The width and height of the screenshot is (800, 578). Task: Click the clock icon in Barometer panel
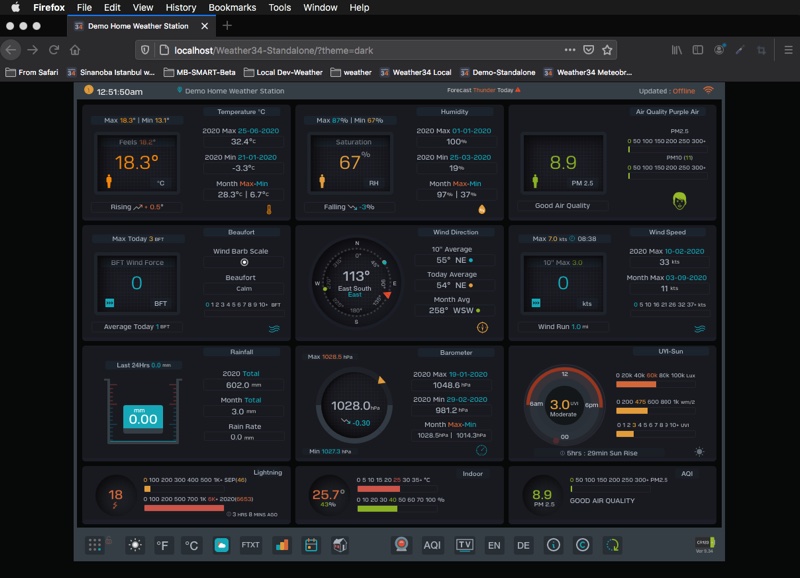[481, 450]
